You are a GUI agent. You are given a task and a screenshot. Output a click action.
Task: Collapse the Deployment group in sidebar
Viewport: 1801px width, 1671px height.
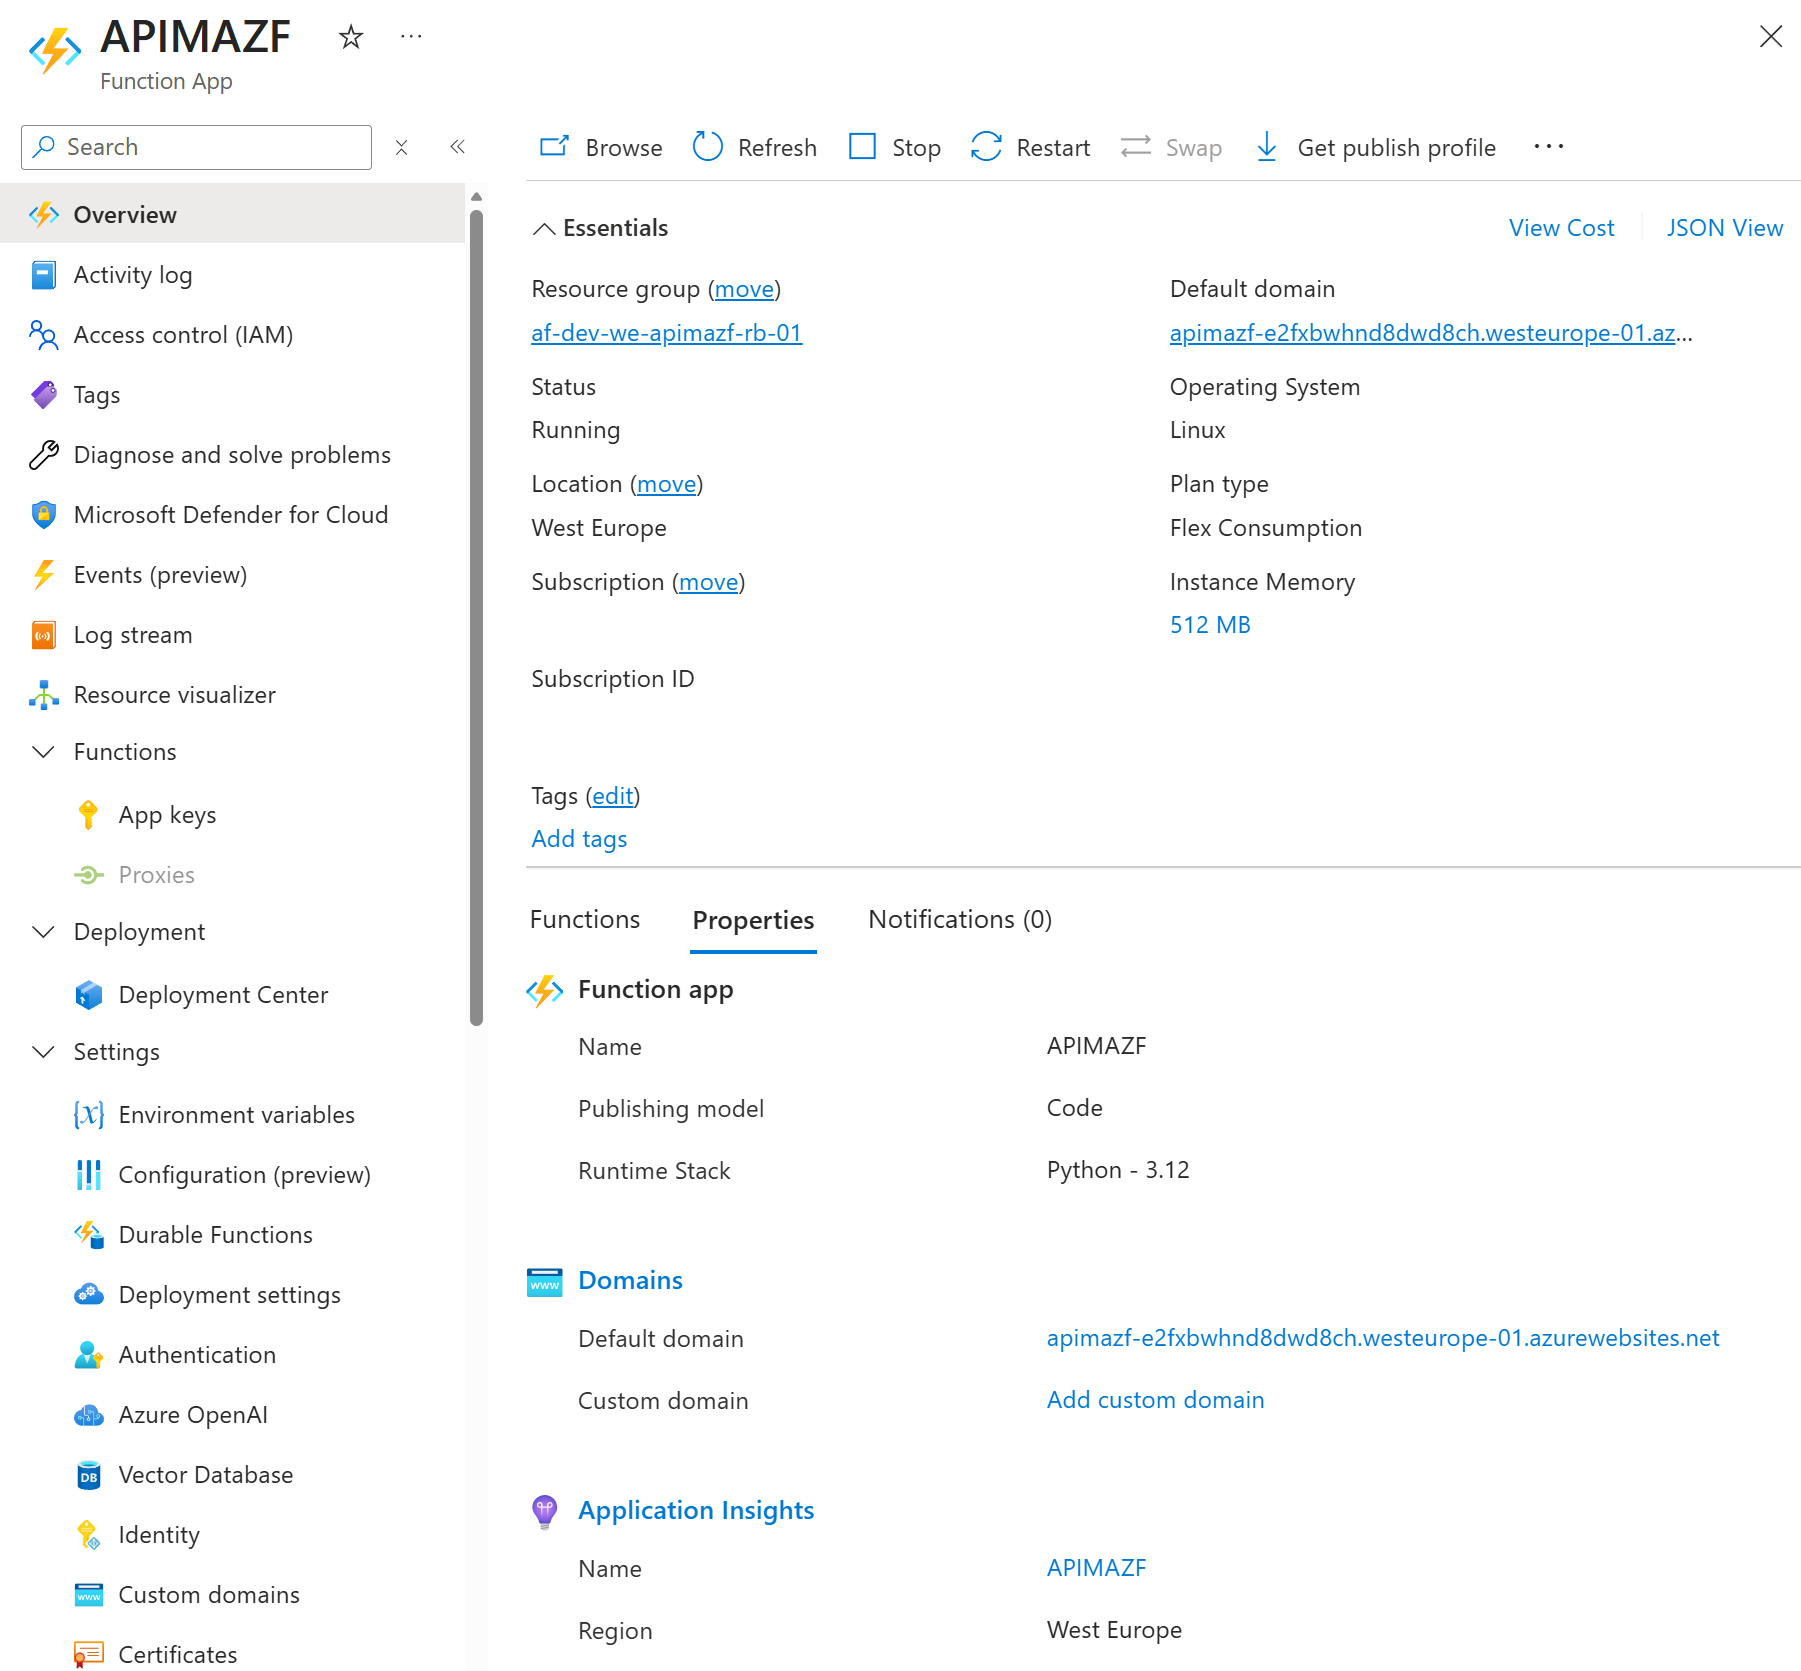(x=44, y=932)
